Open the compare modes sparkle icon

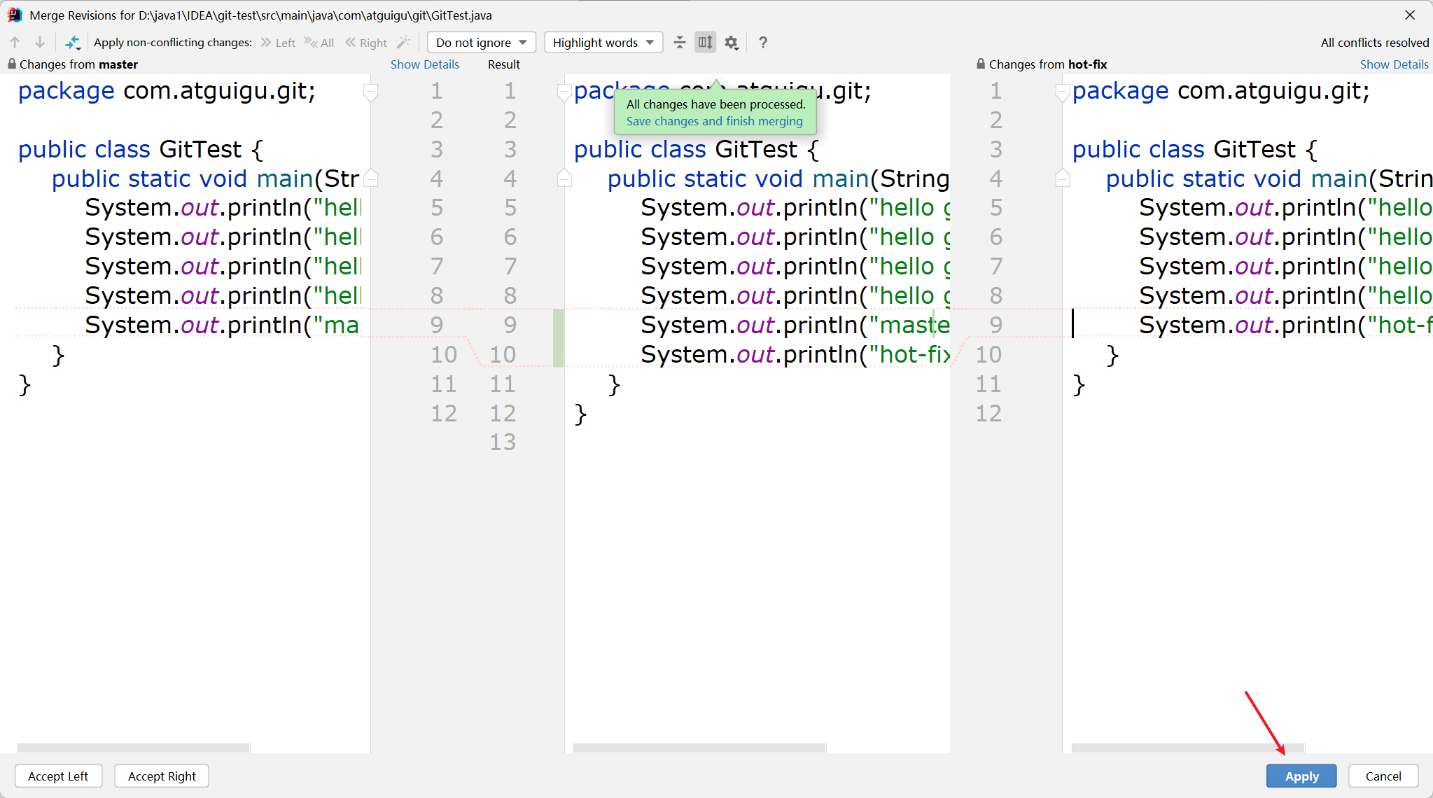73,42
